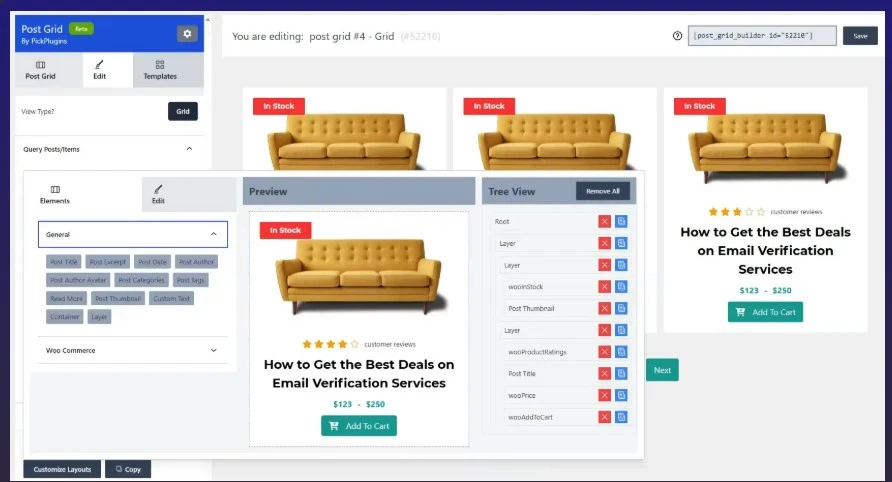Open the Elements tab in layout editor
892x482 pixels.
tap(55, 194)
